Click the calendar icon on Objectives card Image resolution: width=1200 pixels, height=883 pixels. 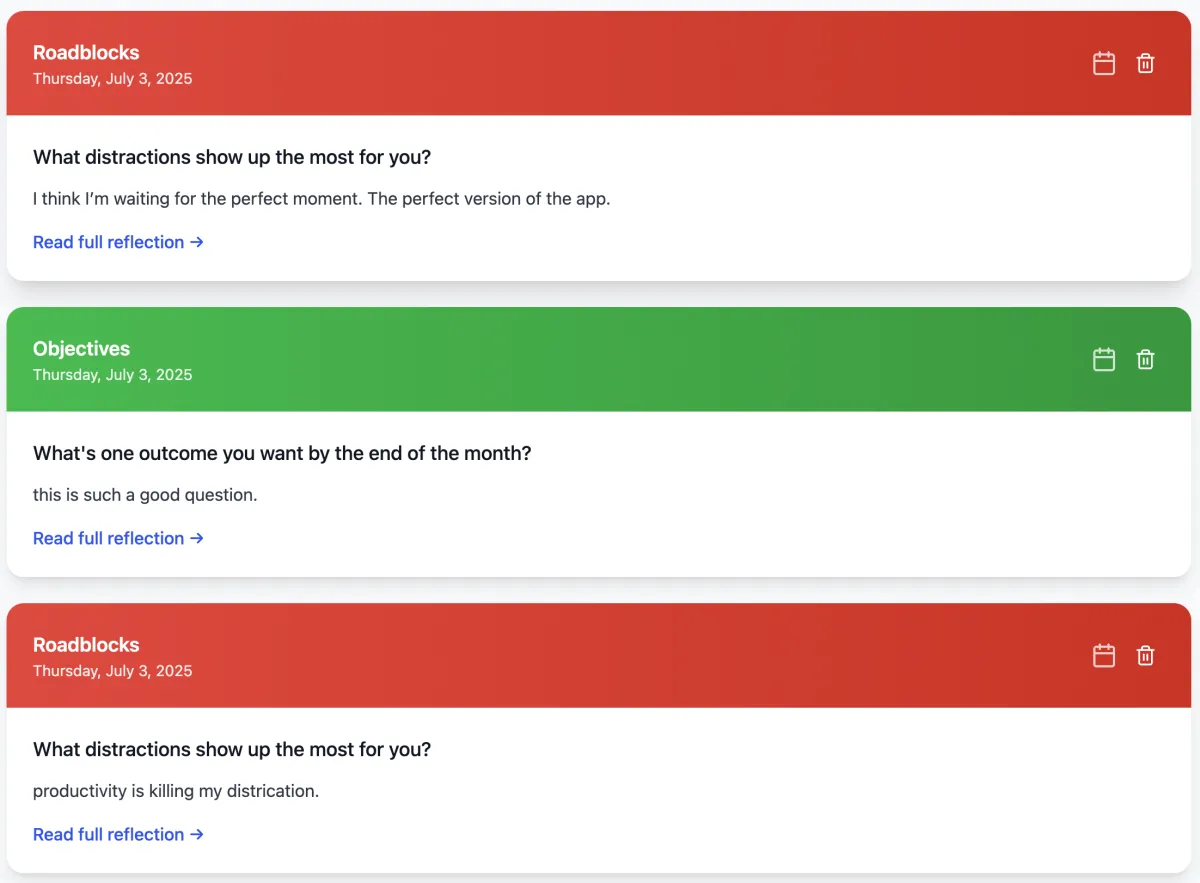[1104, 359]
